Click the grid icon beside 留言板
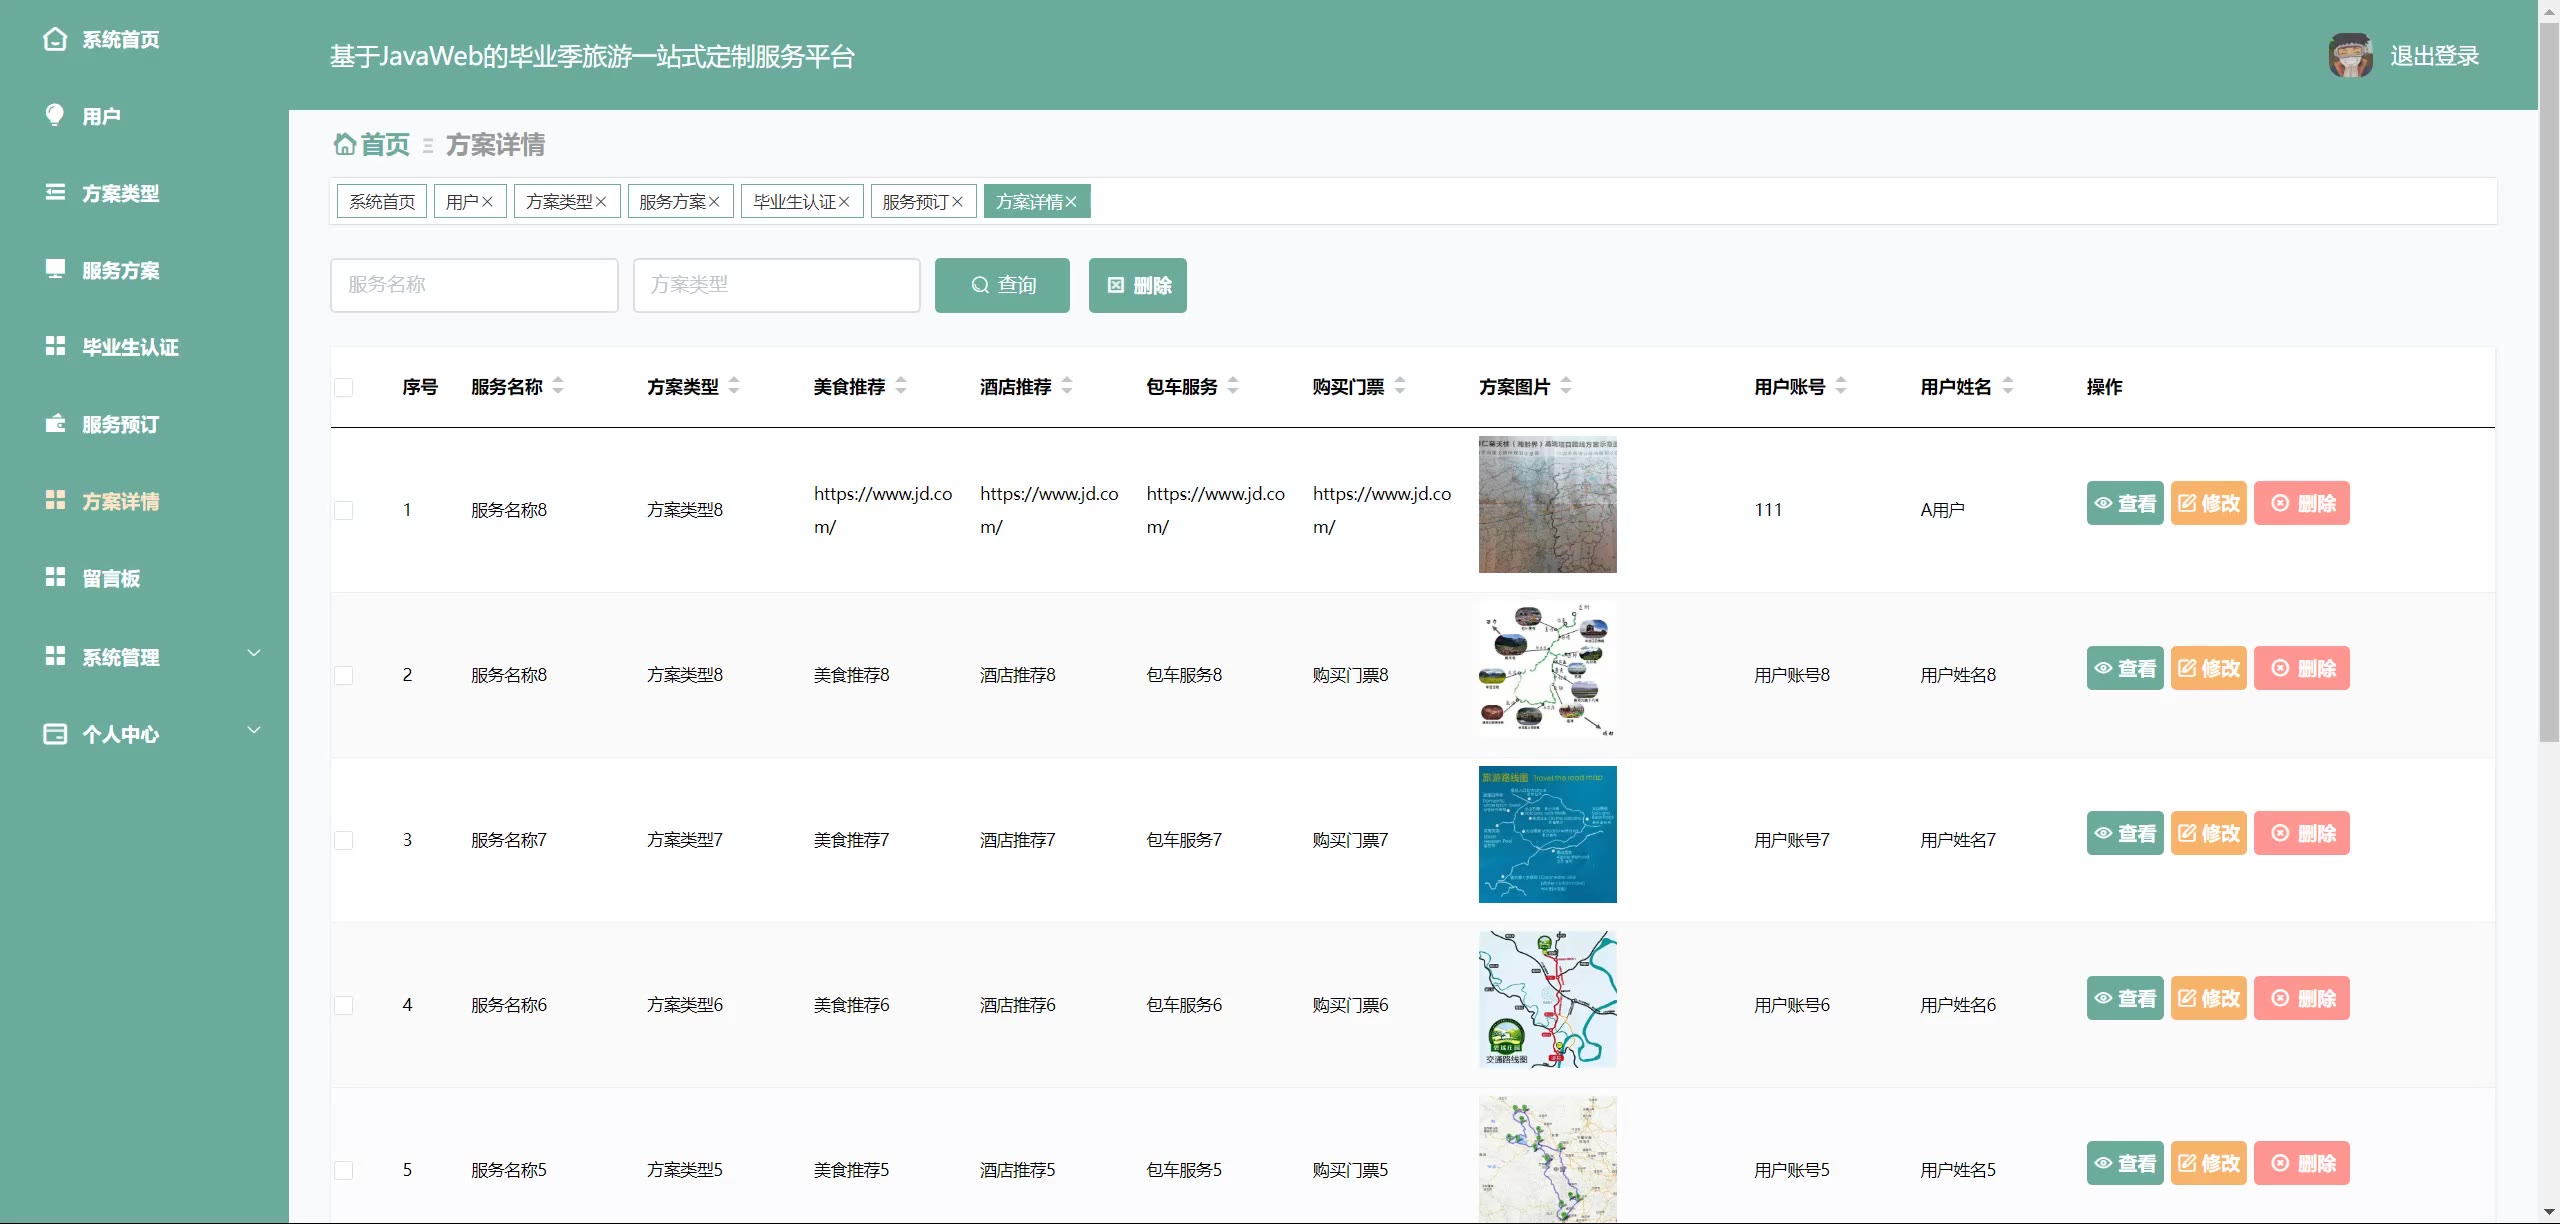The image size is (2560, 1224). 55,577
